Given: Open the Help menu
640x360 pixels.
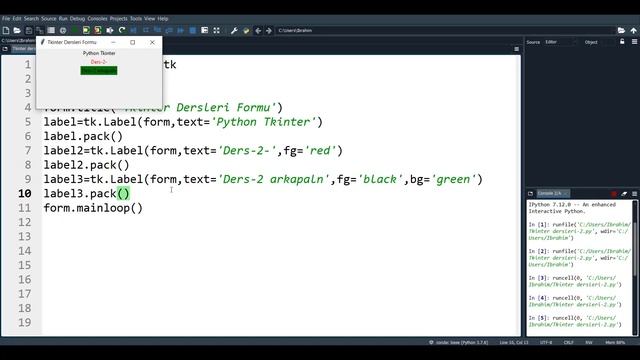Looking at the screenshot, I should [x=163, y=19].
